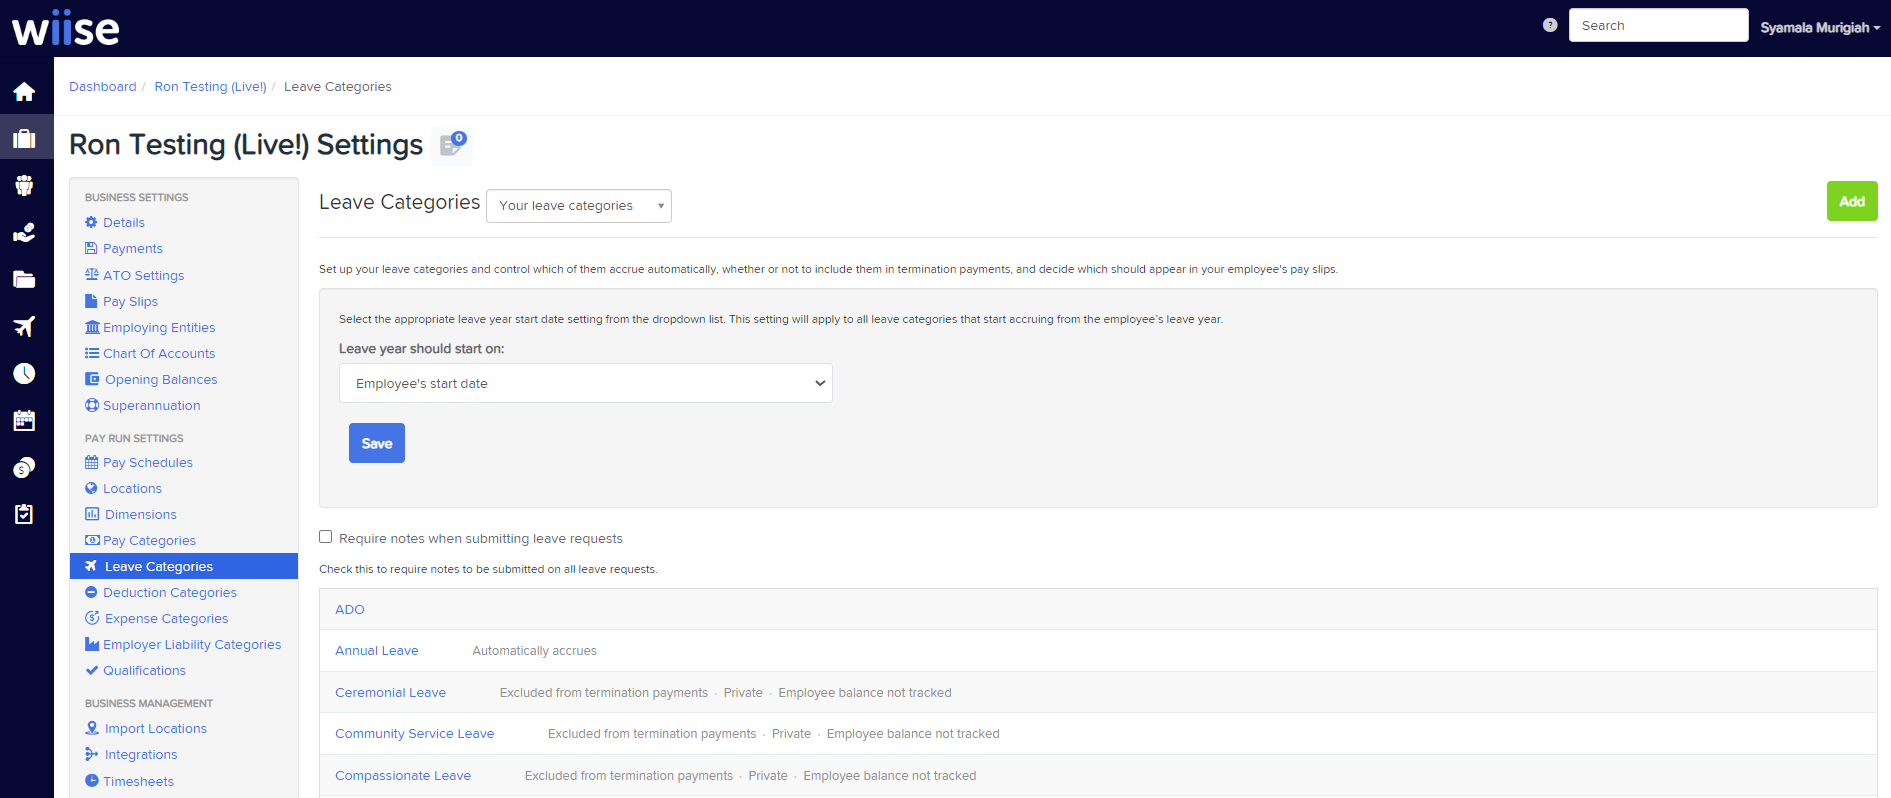Open the Your leave categories dropdown
Image resolution: width=1891 pixels, height=798 pixels.
[578, 206]
